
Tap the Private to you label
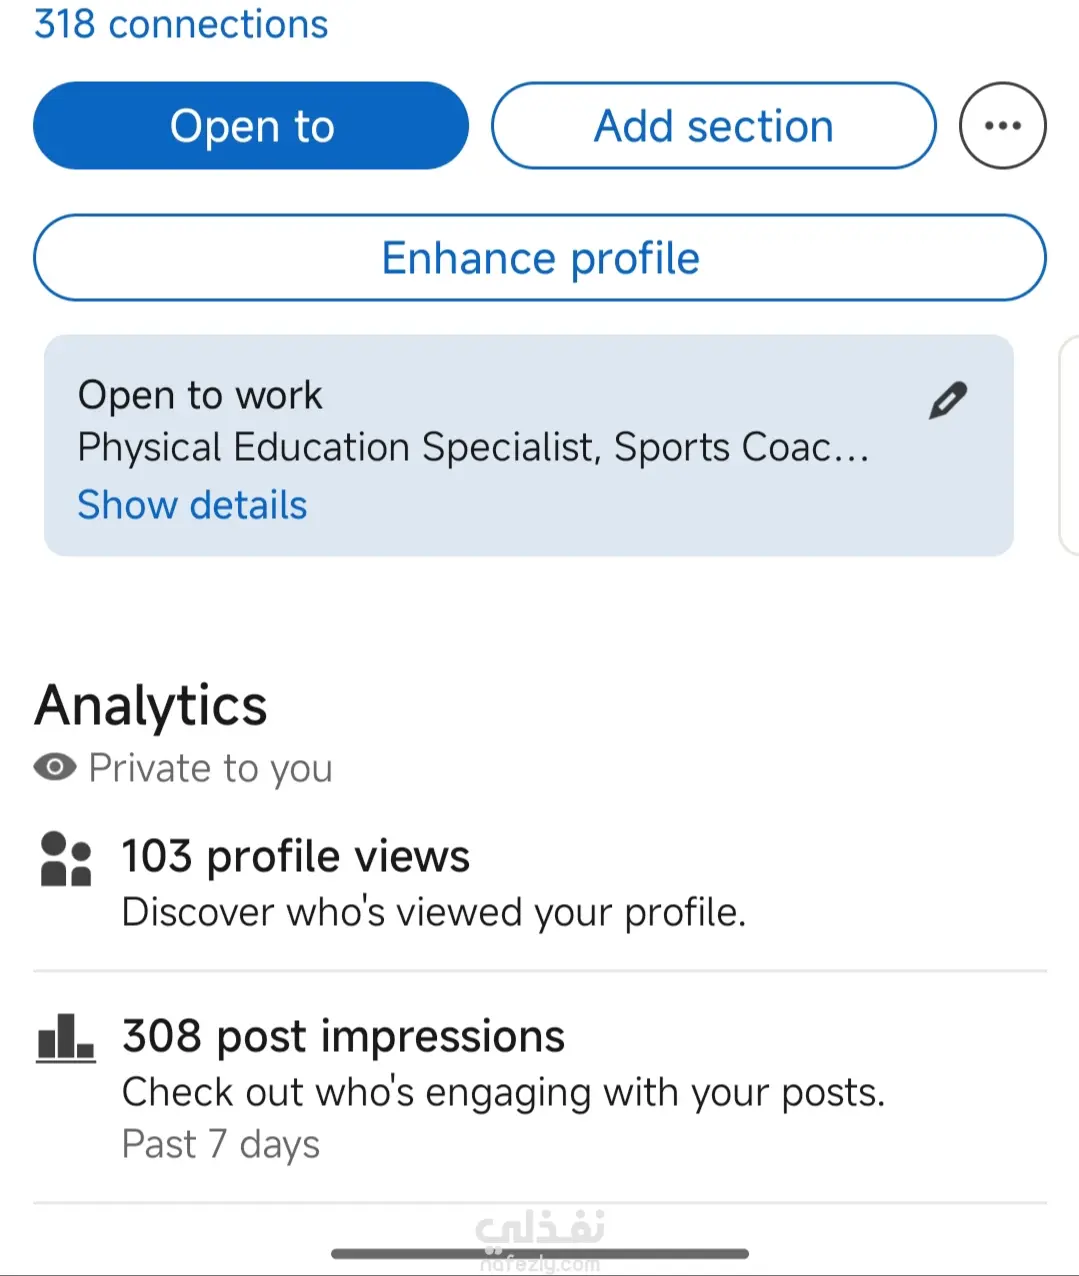(210, 768)
